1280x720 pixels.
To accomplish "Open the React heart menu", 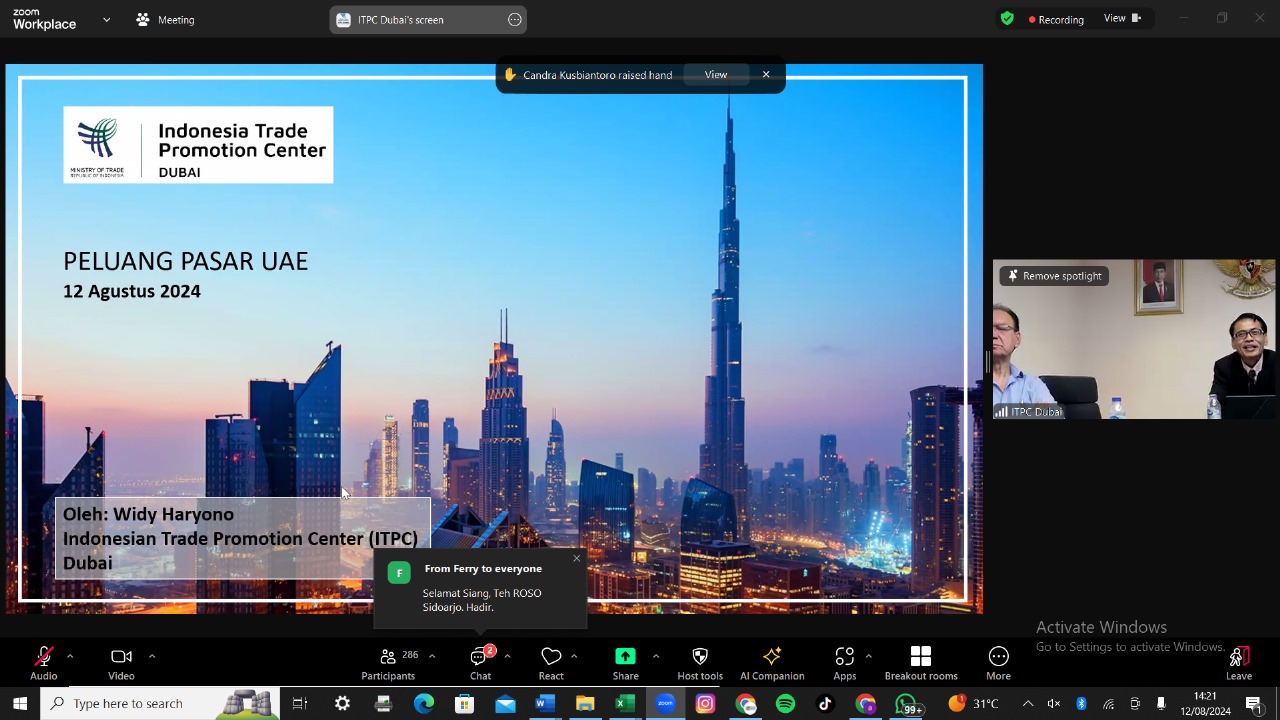I will click(551, 663).
